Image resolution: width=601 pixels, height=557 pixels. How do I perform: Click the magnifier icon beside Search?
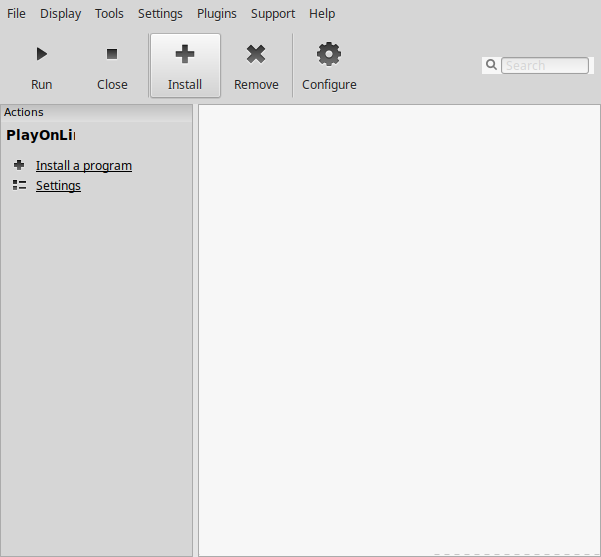tap(491, 65)
